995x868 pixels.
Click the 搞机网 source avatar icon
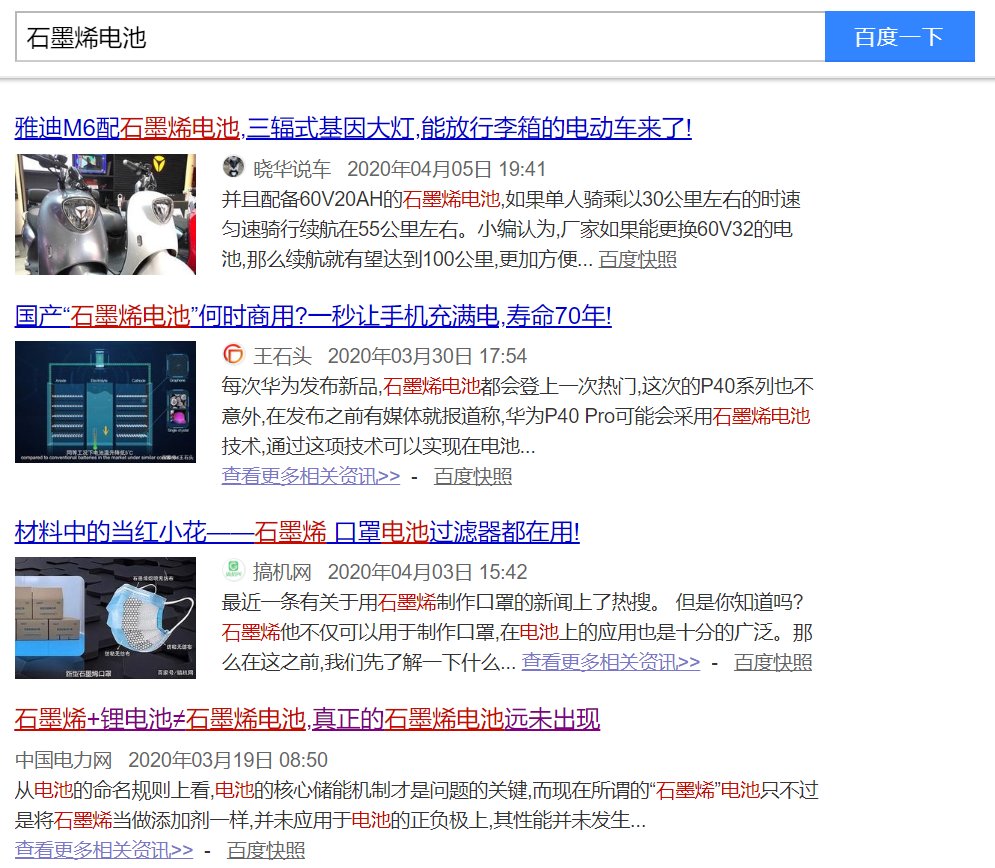pos(232,571)
